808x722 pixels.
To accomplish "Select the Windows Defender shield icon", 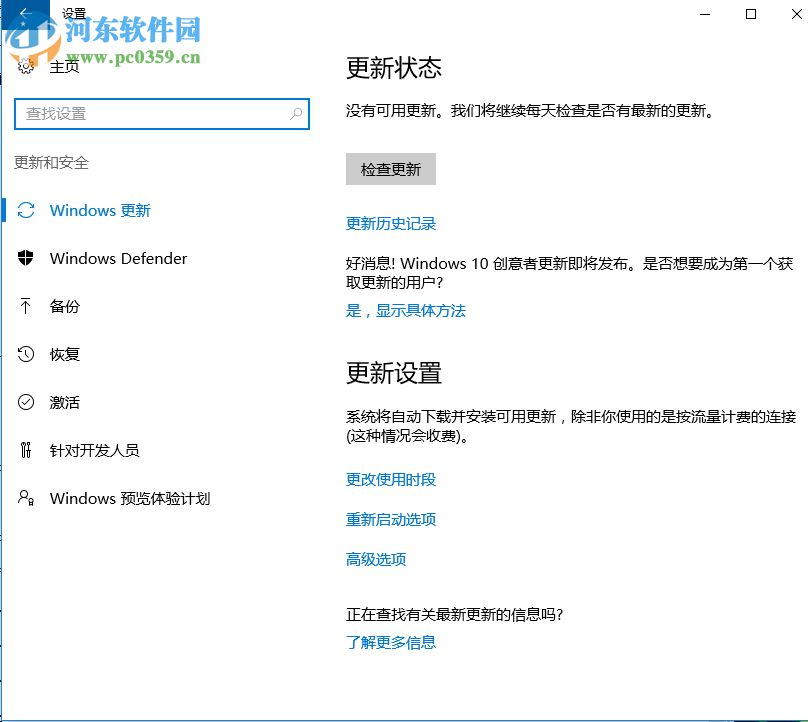I will [x=27, y=258].
